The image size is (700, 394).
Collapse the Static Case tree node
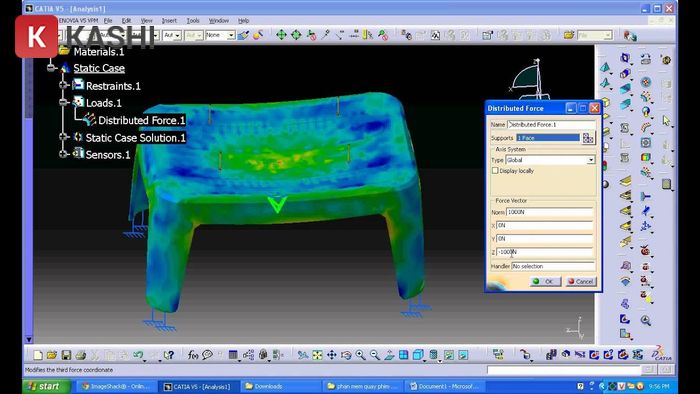point(52,68)
